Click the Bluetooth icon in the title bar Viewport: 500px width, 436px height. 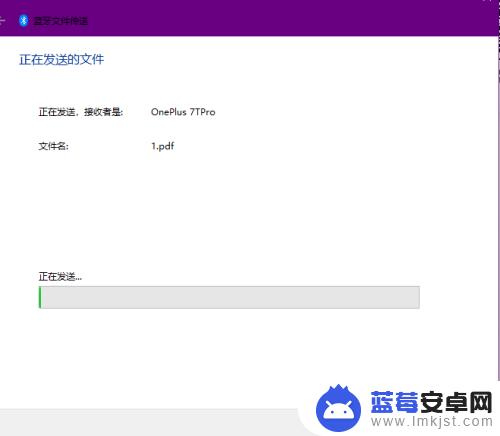click(x=23, y=21)
